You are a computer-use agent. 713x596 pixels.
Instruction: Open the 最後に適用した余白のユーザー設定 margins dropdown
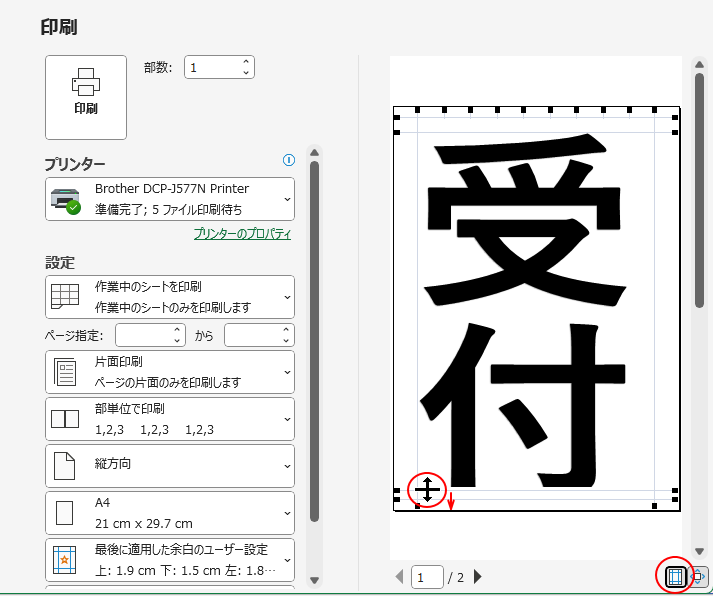(170, 560)
